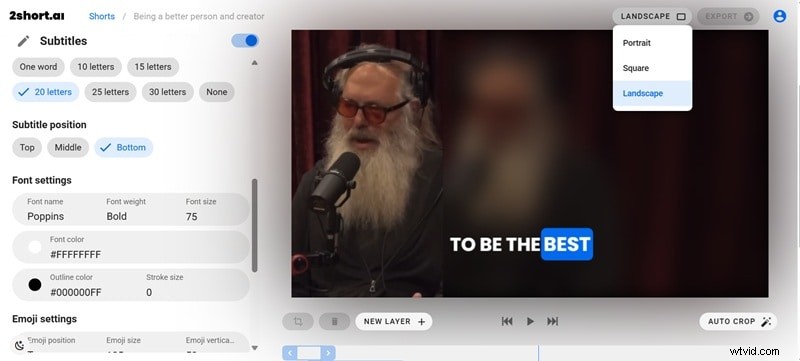Click the highlighted BEST subtitle word
The width and height of the screenshot is (800, 361).
click(567, 244)
